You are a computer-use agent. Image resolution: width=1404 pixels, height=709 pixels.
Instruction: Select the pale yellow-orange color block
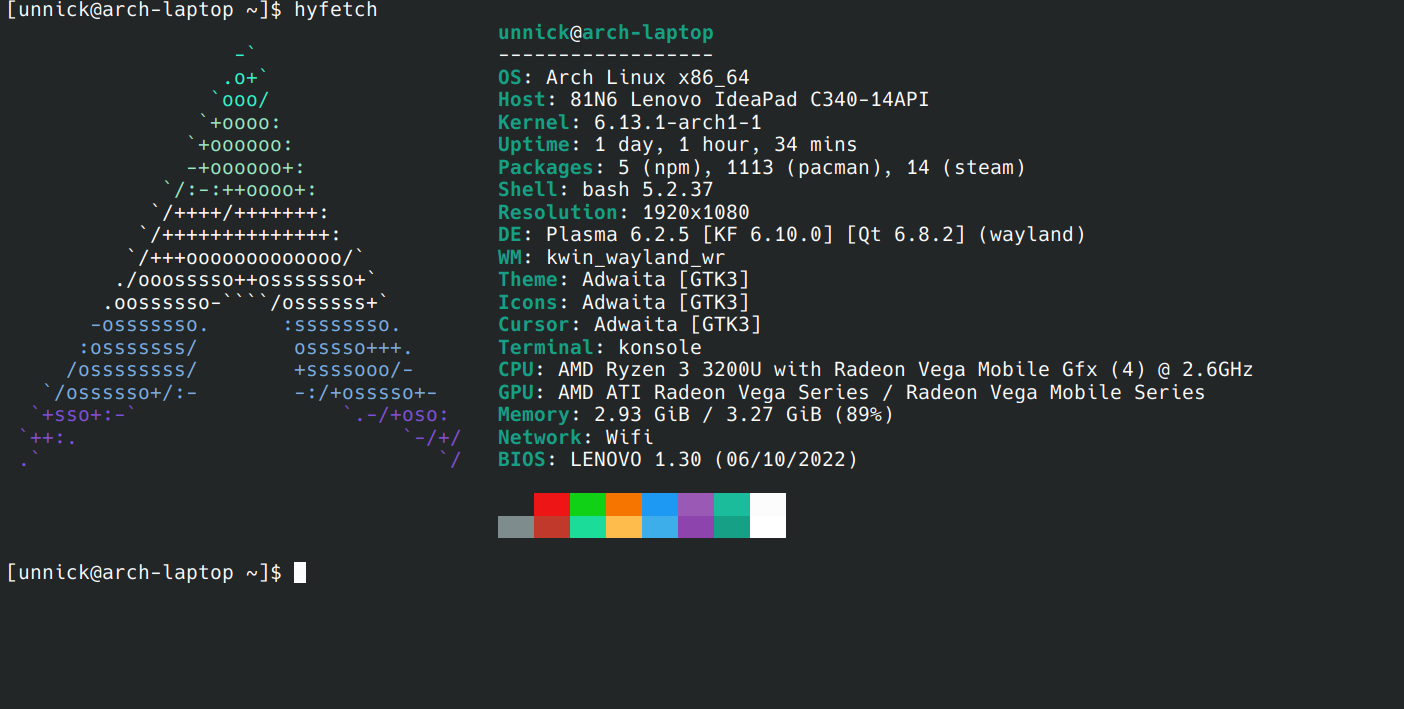[624, 527]
